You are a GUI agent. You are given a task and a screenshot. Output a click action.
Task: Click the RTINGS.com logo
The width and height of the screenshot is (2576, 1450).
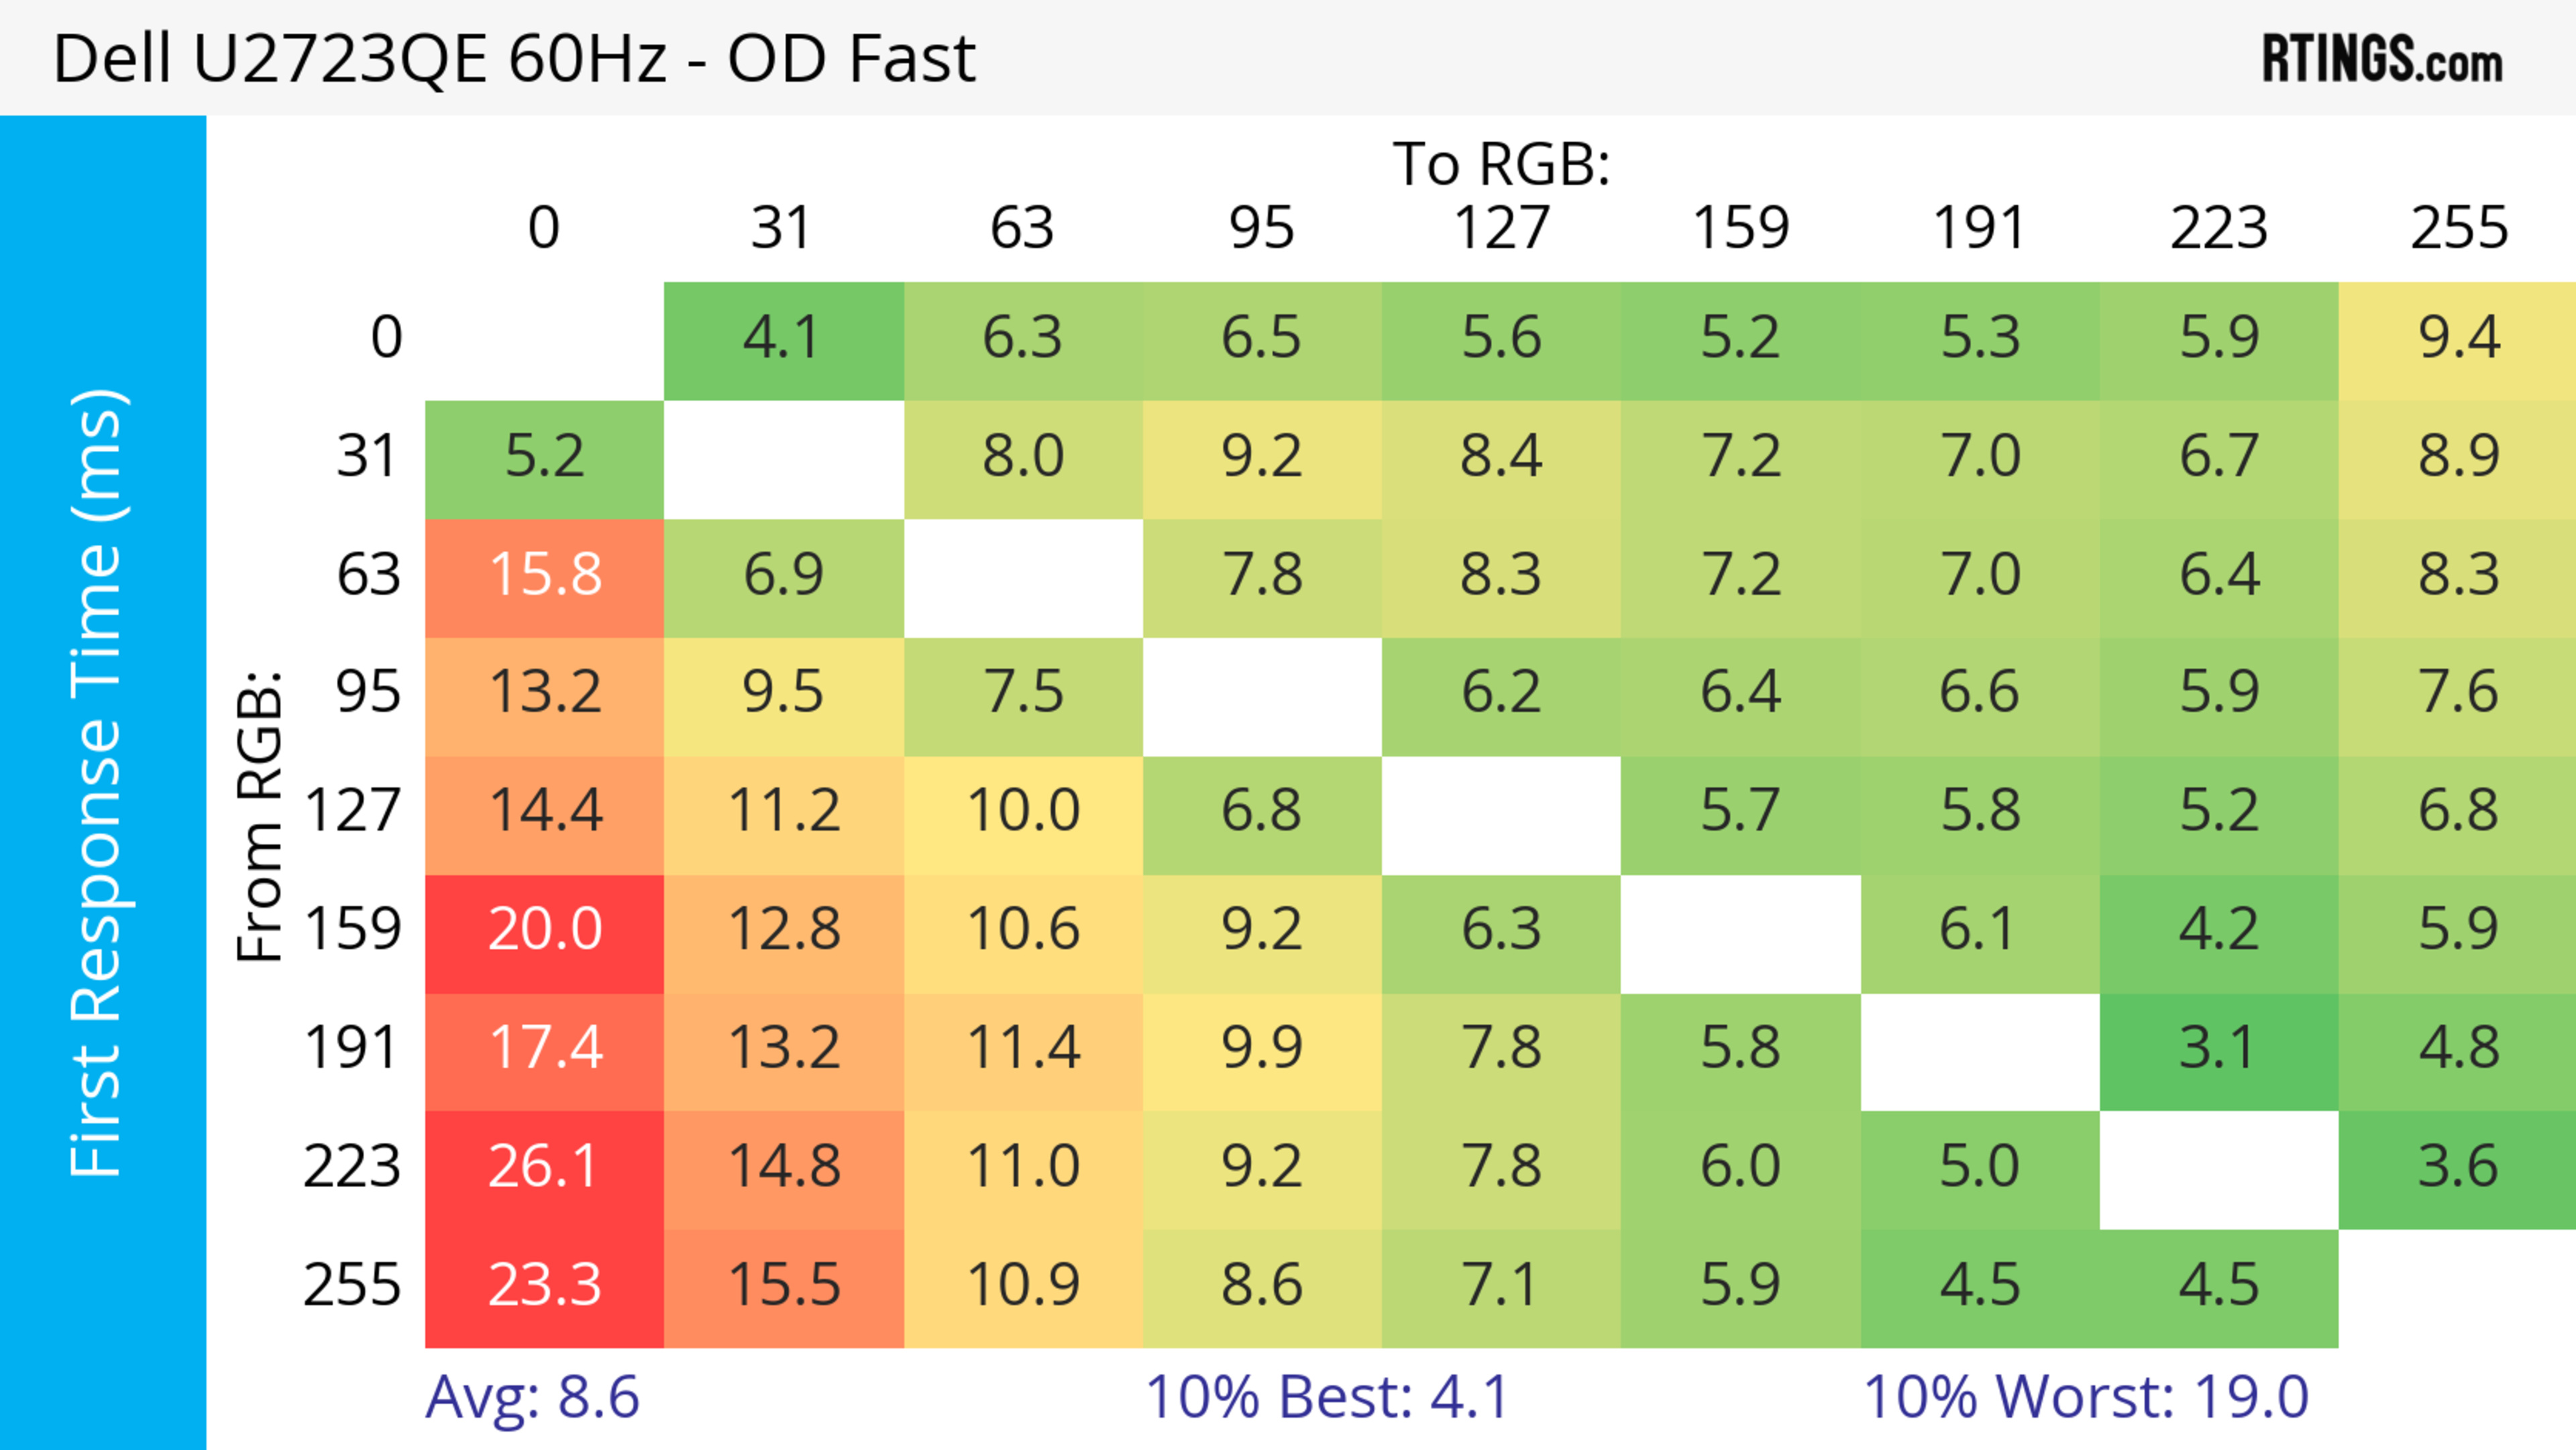coord(2381,59)
